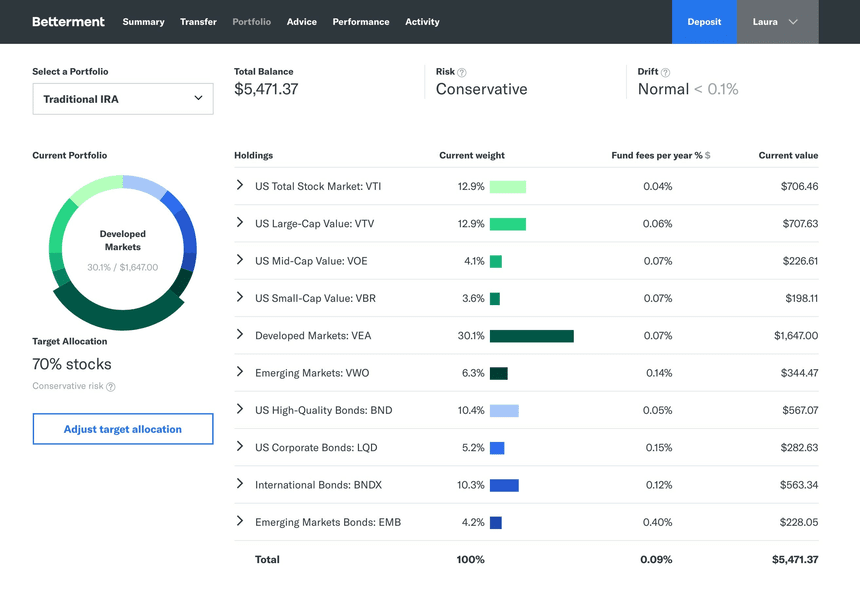The height and width of the screenshot is (605, 860).
Task: Click the VWO darkest green weight bar
Action: [499, 374]
